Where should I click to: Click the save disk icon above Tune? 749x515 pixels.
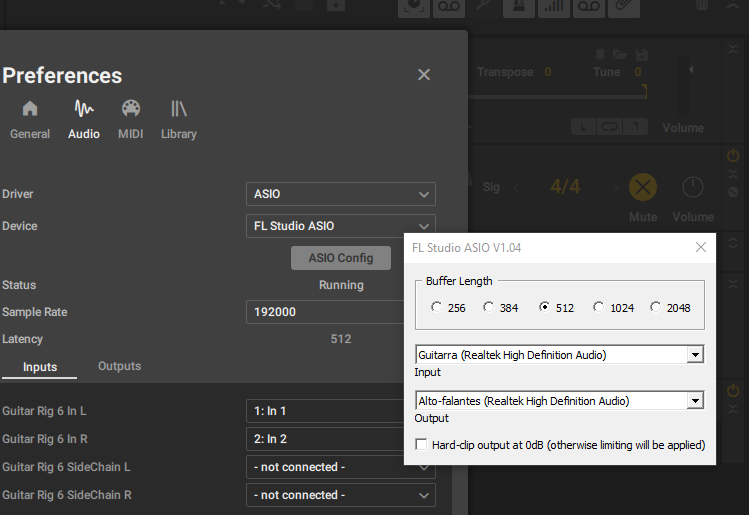pyautogui.click(x=642, y=55)
